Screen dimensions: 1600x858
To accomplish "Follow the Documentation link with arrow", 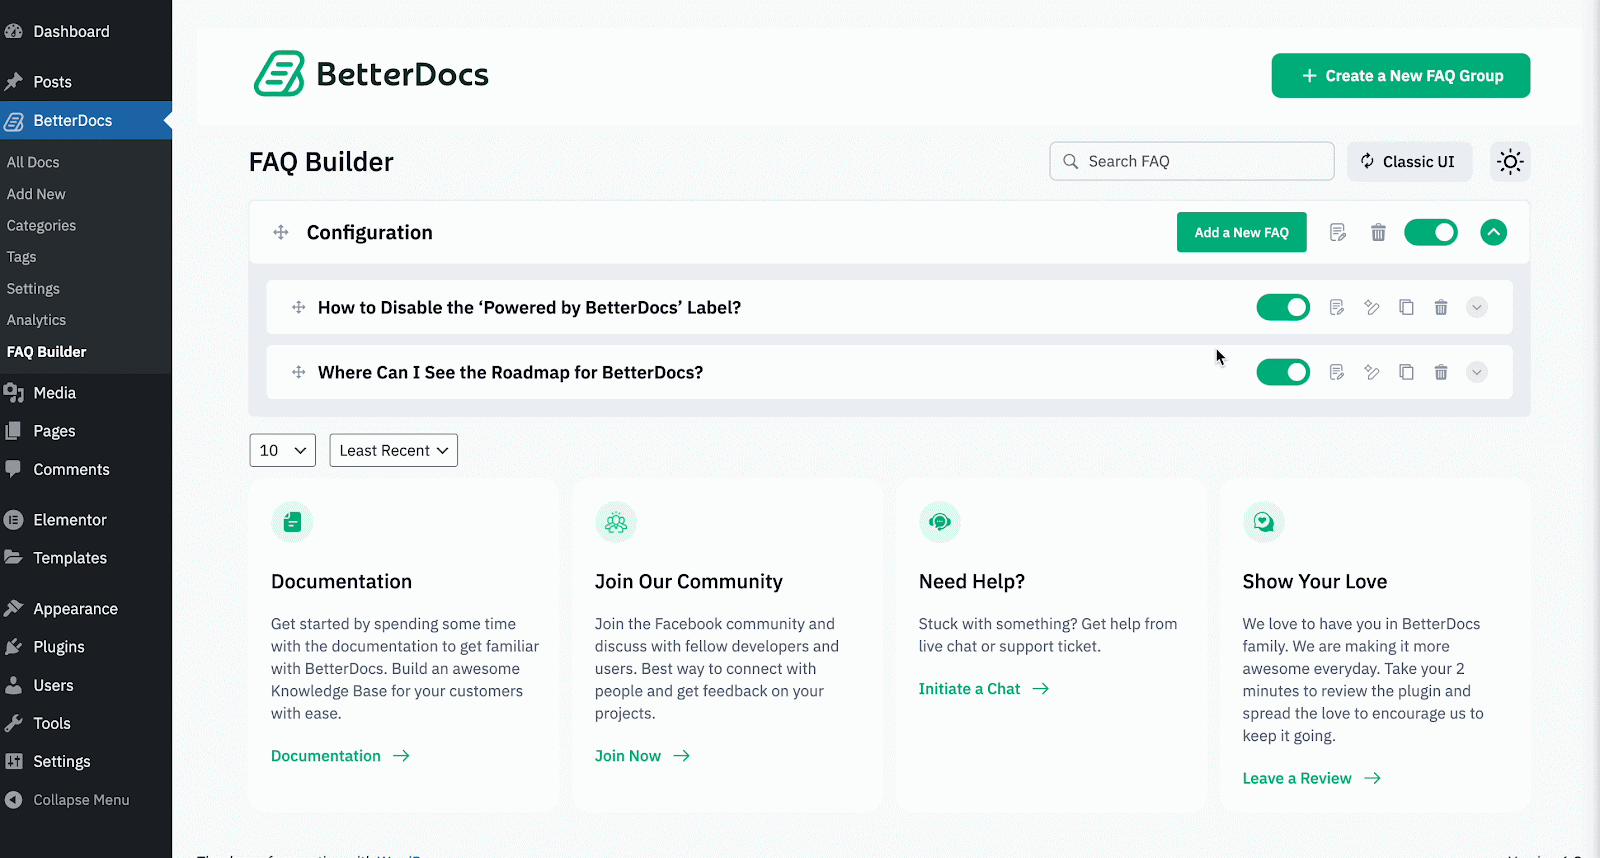I will 340,756.
